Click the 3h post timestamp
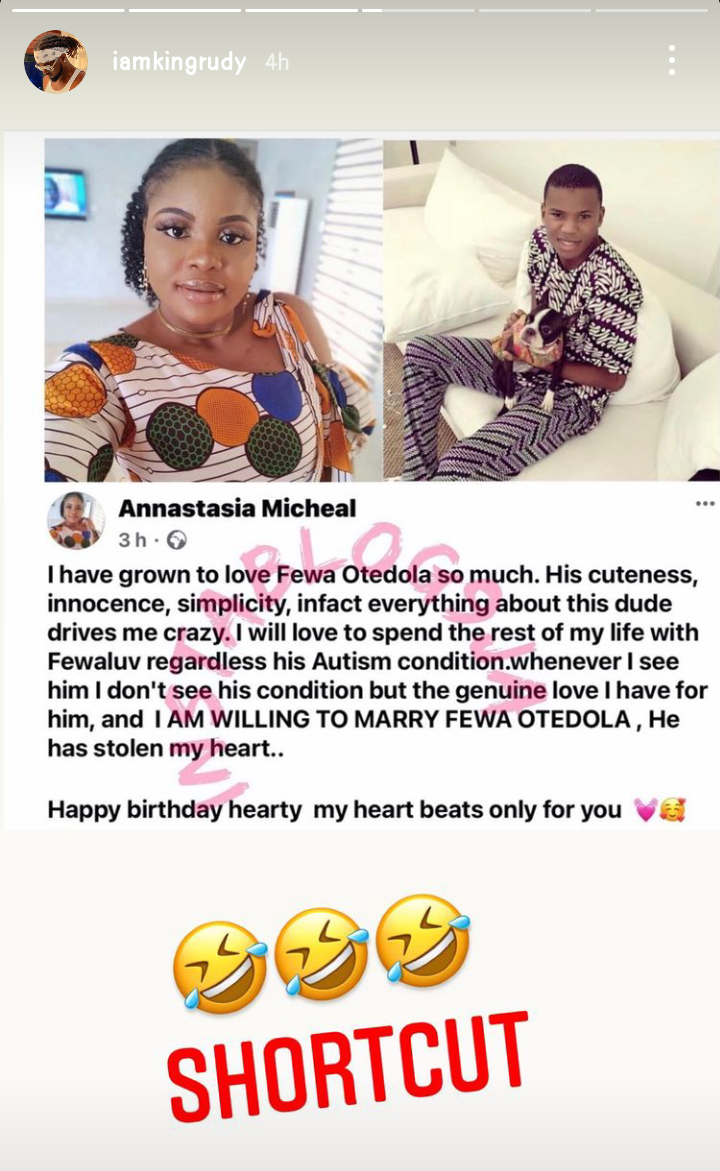Screen dimensions: 720x1171 [132, 539]
